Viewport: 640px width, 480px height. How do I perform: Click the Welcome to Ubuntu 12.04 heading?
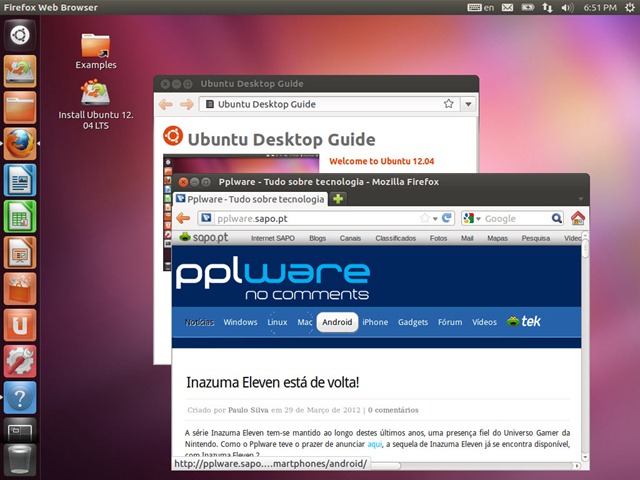382,161
